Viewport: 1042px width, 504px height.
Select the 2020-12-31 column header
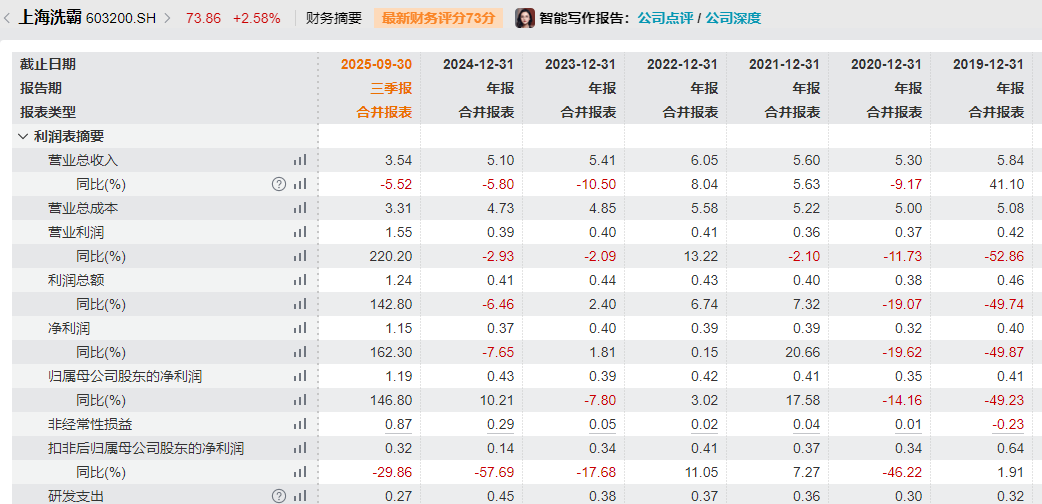pyautogui.click(x=886, y=64)
